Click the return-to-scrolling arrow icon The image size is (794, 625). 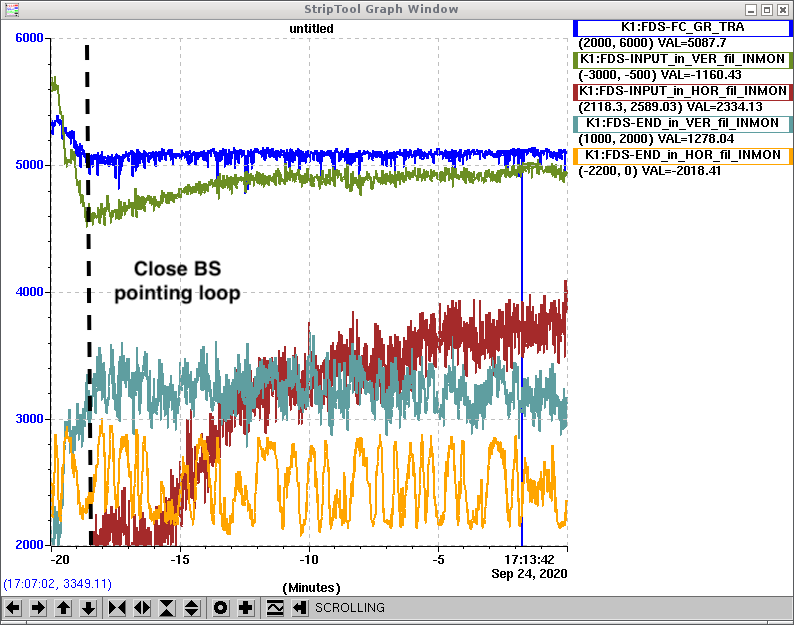pyautogui.click(x=300, y=607)
